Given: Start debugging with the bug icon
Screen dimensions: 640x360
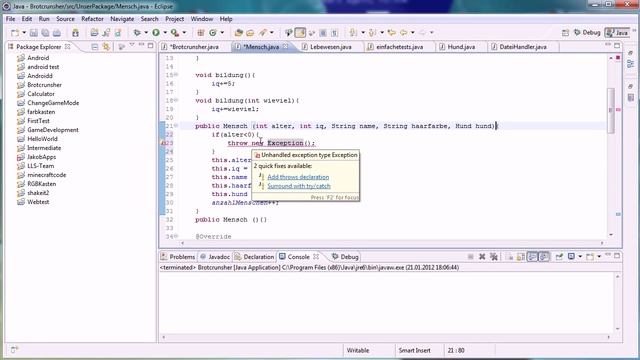Looking at the screenshot, I should [x=137, y=33].
